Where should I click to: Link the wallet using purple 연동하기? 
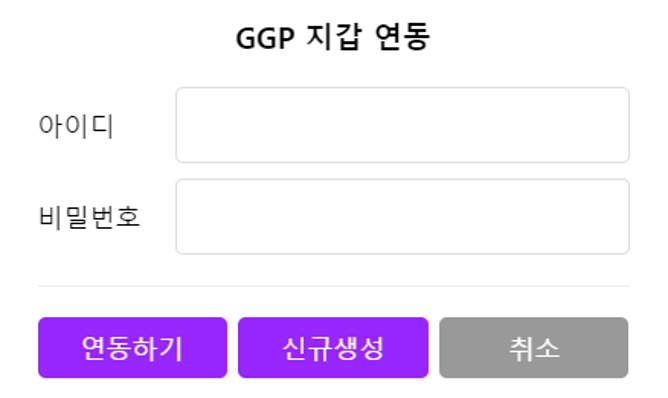(132, 348)
